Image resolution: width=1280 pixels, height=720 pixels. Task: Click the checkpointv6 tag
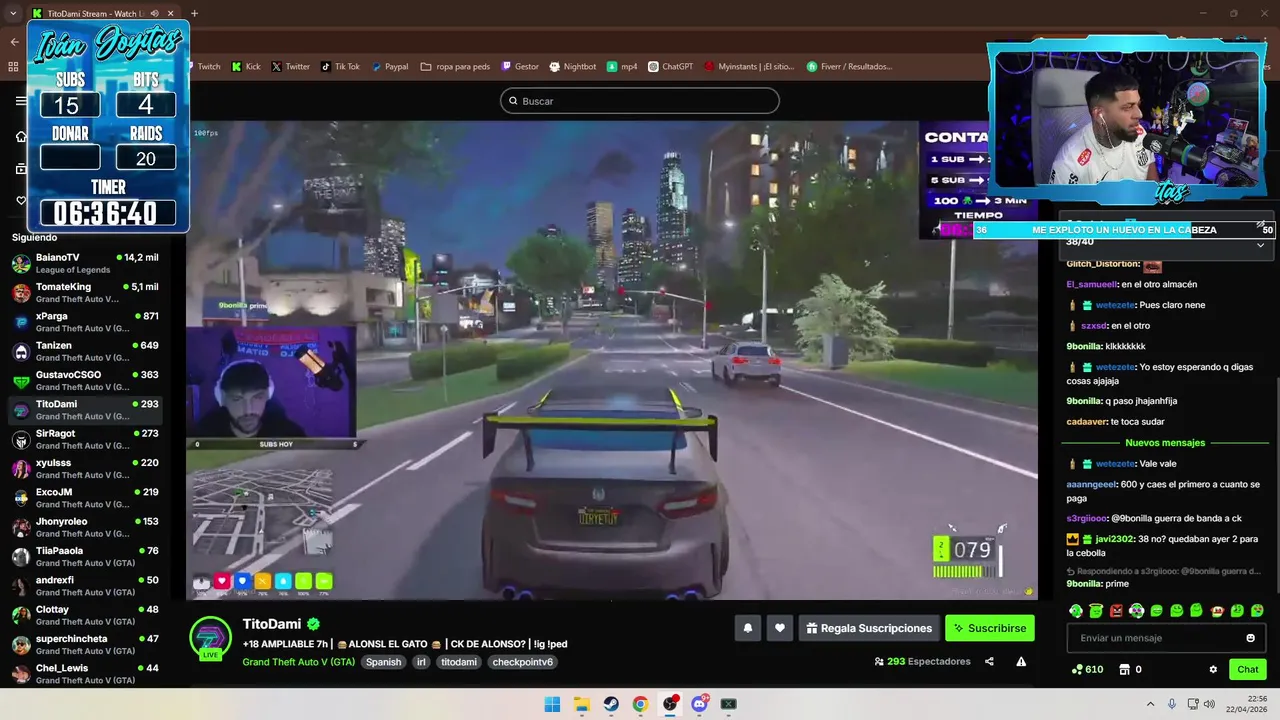point(522,662)
